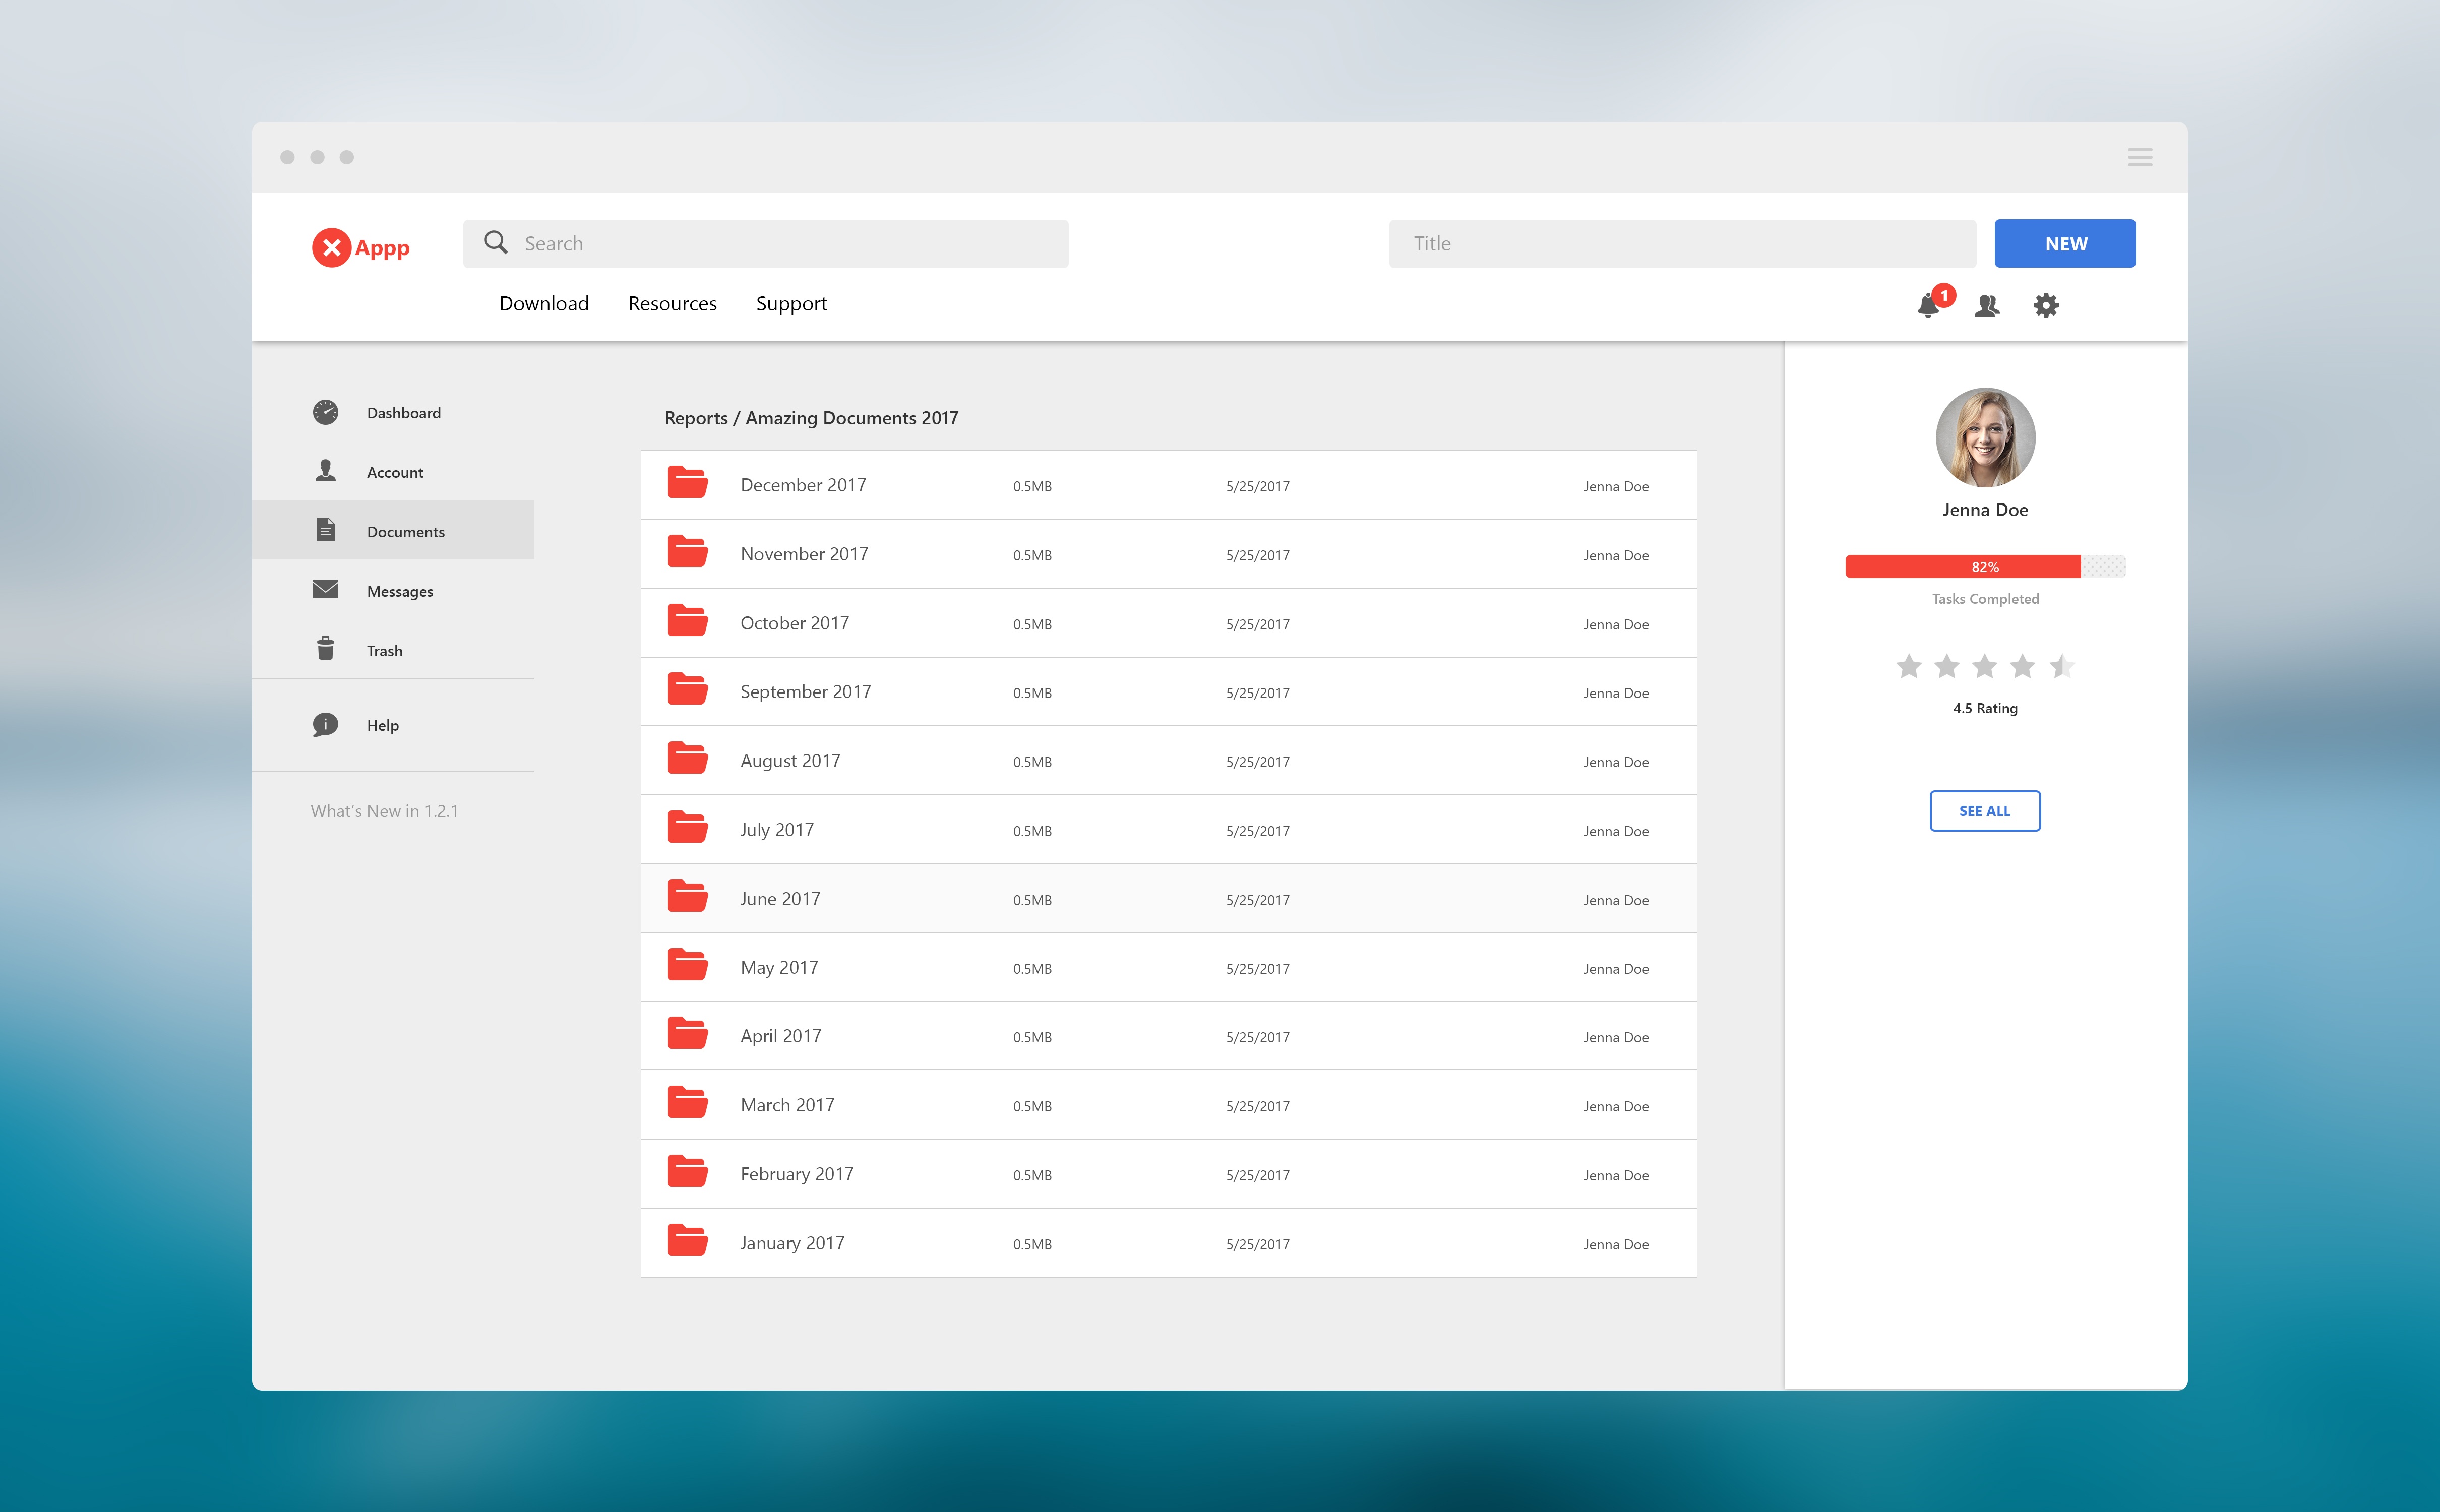Open the Account sidebar item
This screenshot has width=2440, height=1512.
pyautogui.click(x=394, y=472)
